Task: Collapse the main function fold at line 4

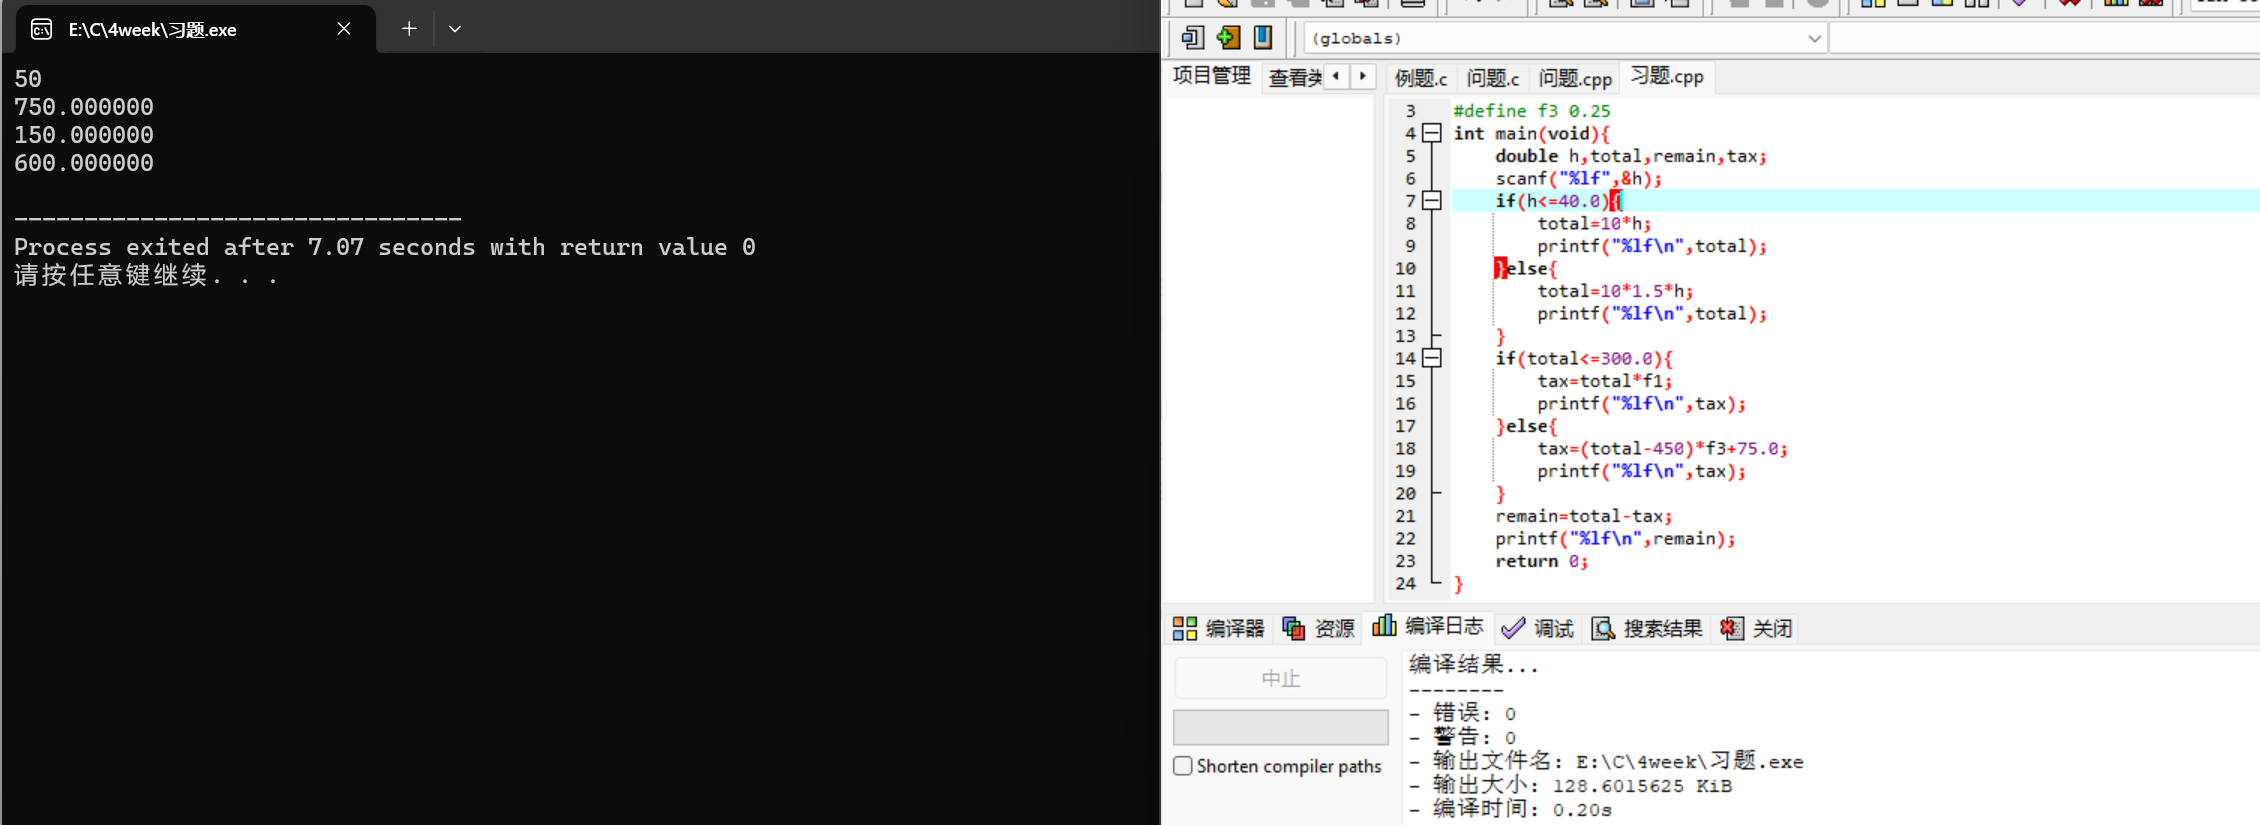Action: coord(1432,133)
